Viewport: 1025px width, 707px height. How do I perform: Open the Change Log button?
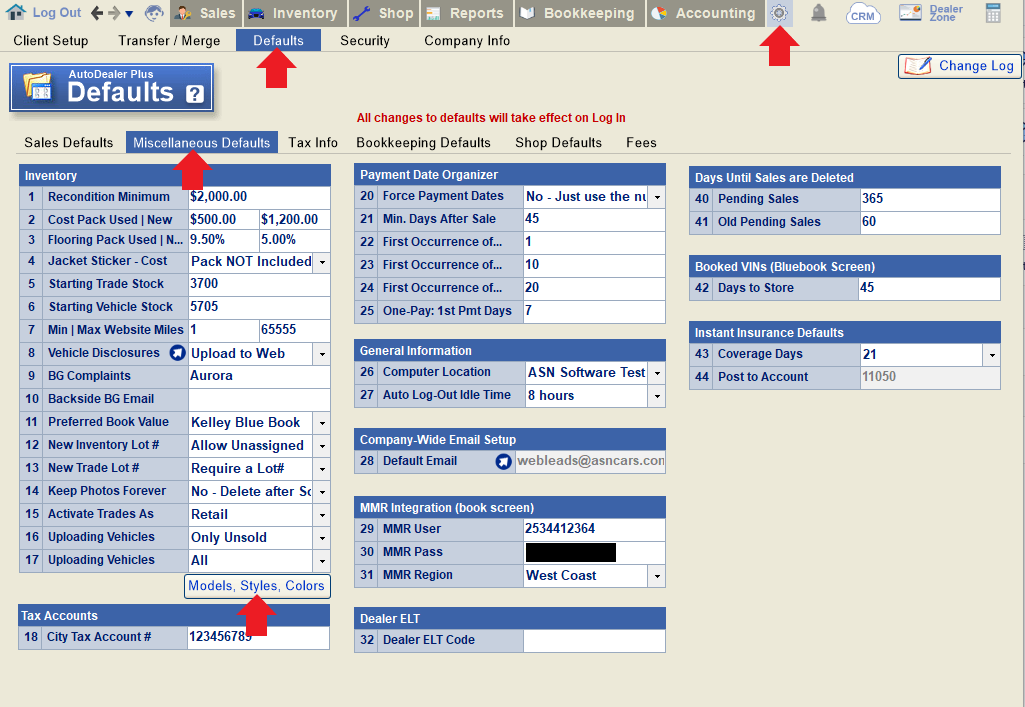(x=959, y=66)
